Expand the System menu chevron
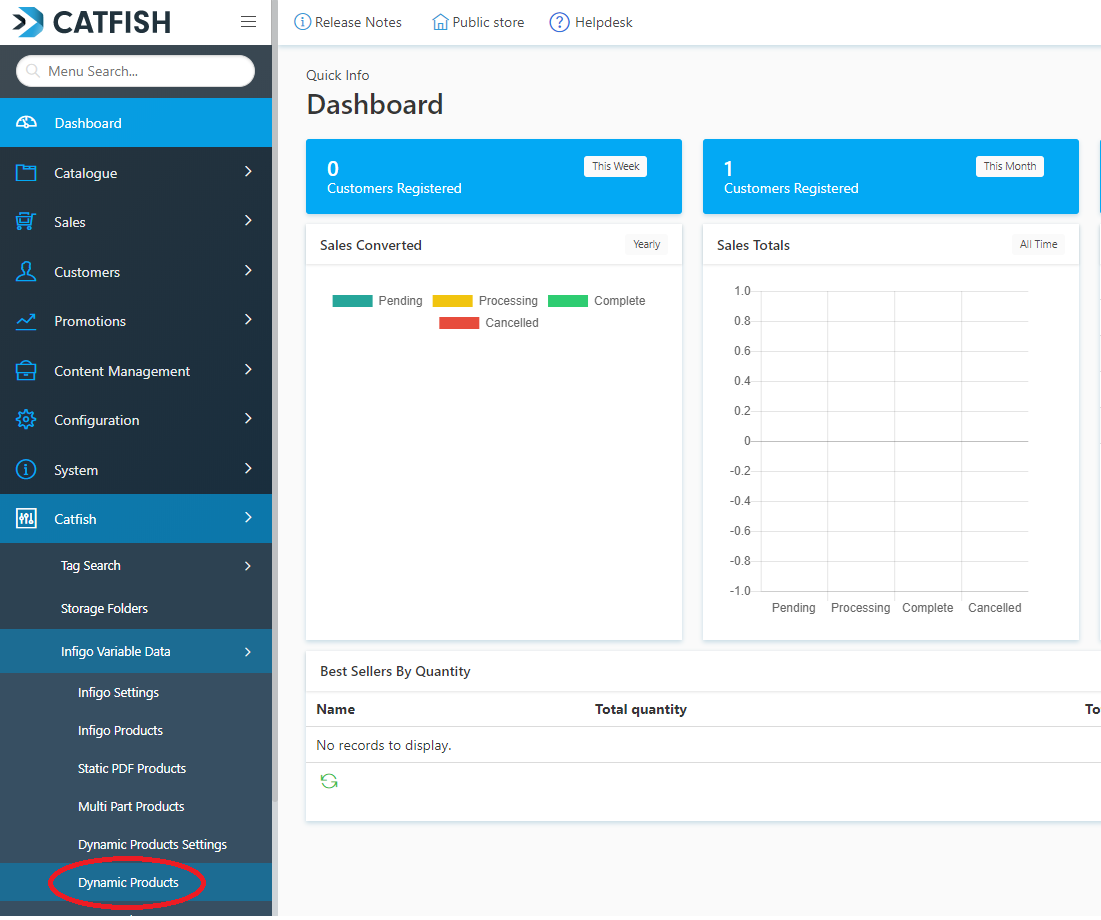 [248, 469]
